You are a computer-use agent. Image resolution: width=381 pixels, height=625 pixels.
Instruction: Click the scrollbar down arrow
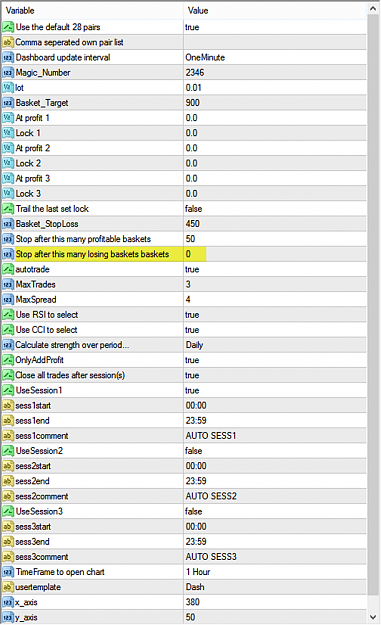pyautogui.click(x=373, y=617)
